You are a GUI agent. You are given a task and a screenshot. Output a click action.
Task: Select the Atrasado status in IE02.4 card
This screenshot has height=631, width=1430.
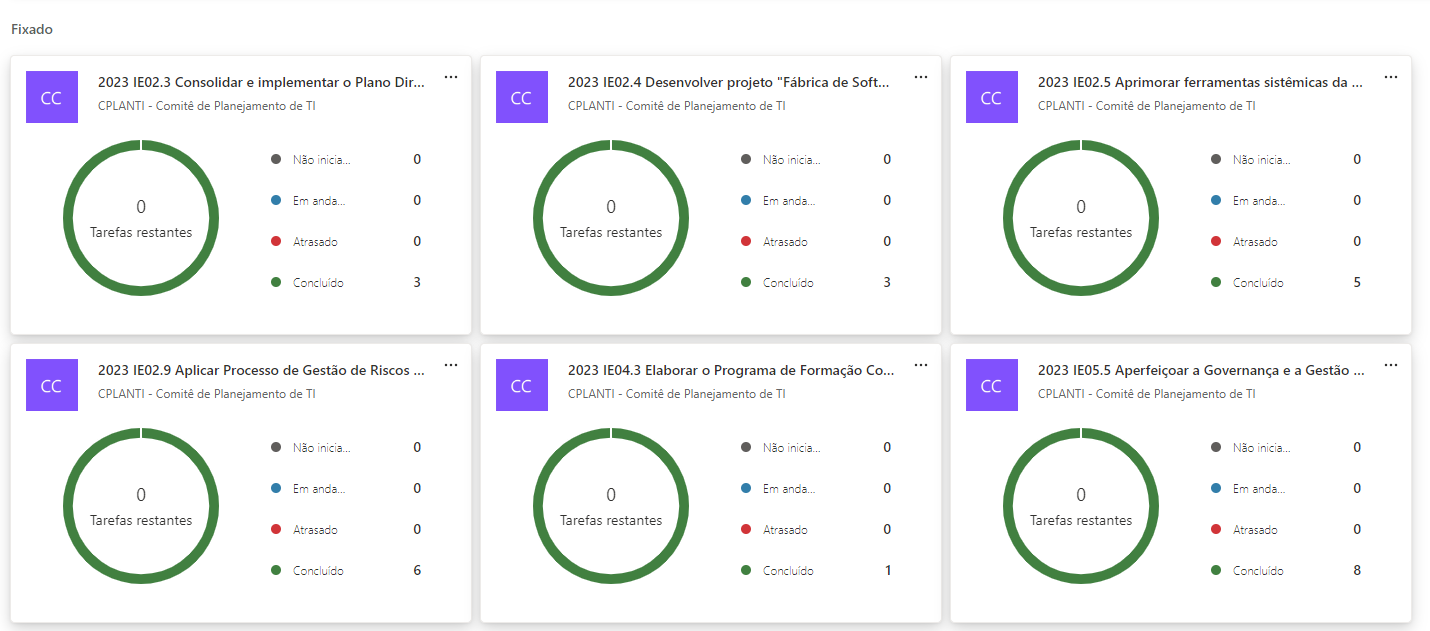[784, 242]
